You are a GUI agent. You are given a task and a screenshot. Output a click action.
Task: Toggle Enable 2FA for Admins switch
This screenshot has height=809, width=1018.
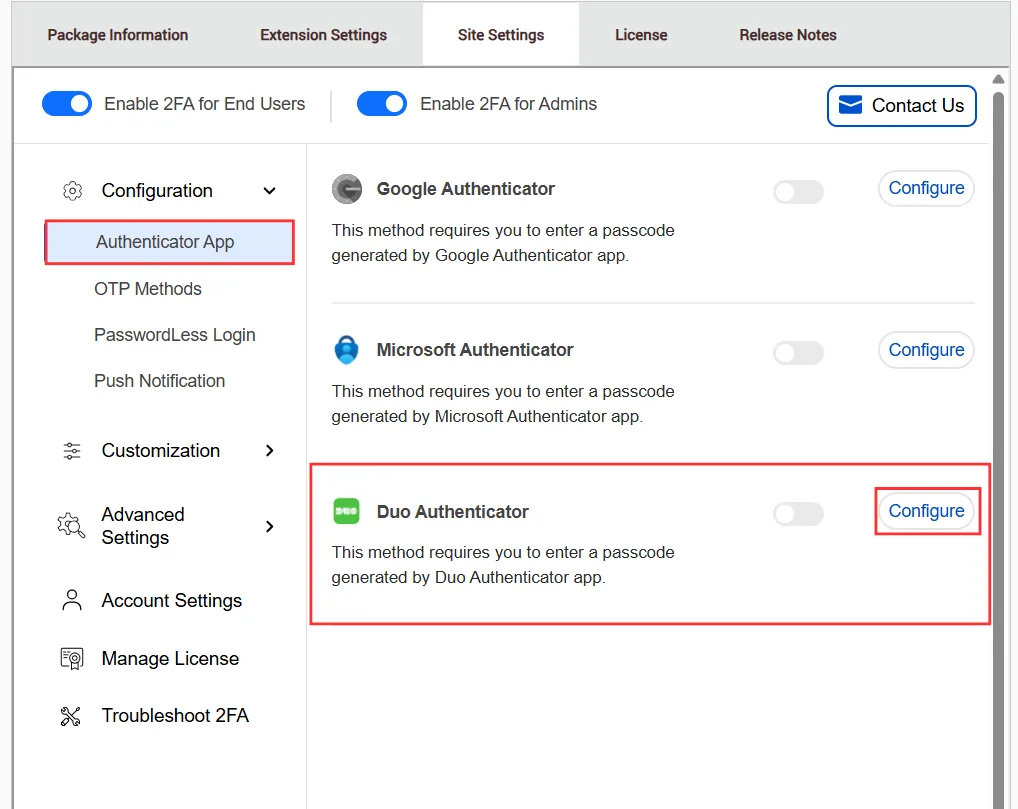click(x=382, y=104)
